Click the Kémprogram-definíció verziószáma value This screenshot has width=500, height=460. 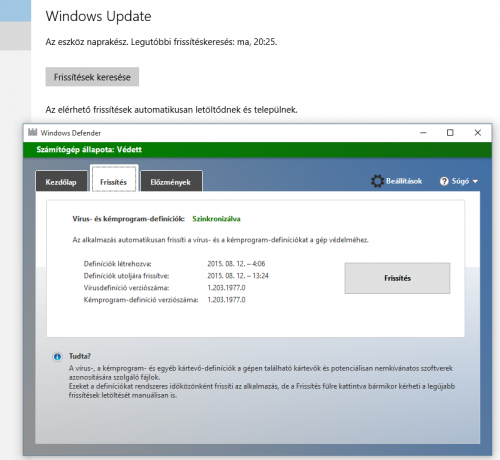point(226,300)
